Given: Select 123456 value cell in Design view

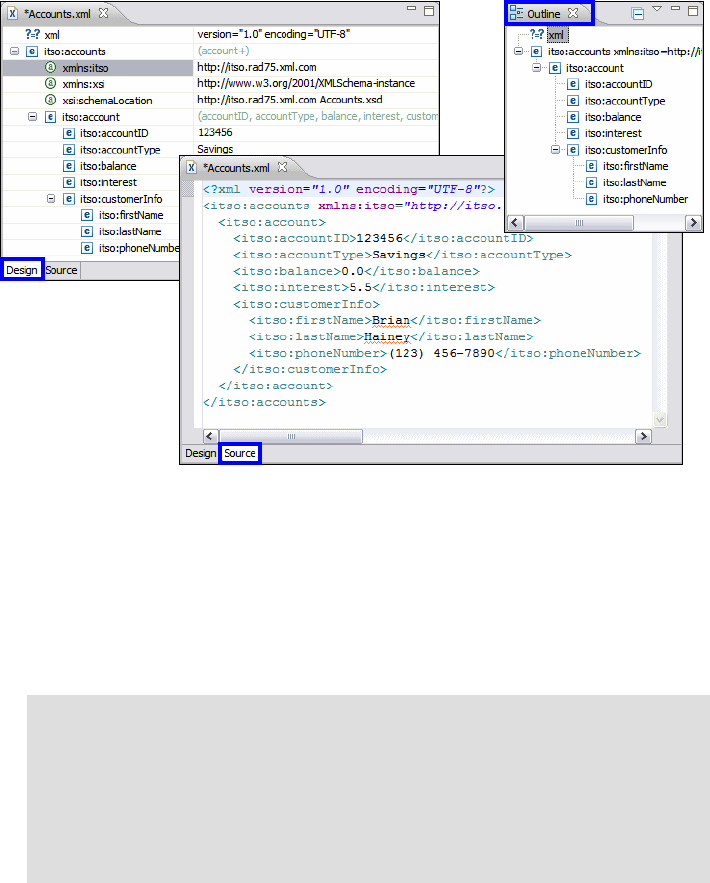Looking at the screenshot, I should (316, 133).
